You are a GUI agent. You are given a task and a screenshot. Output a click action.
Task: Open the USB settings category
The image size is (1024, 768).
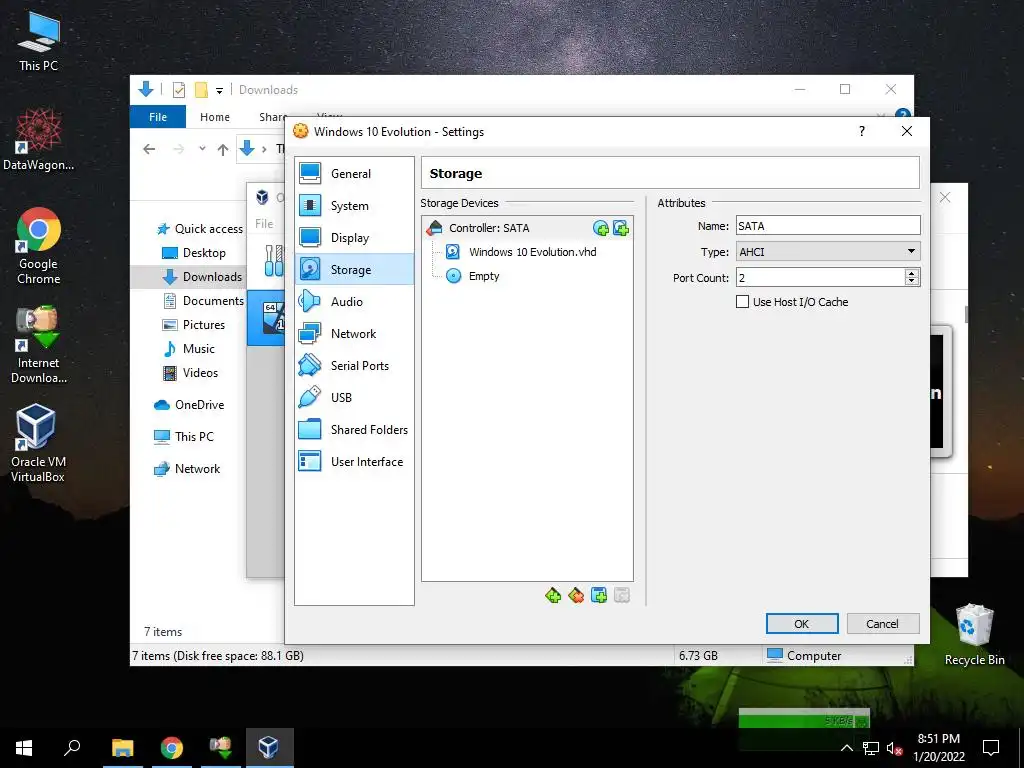355,398
